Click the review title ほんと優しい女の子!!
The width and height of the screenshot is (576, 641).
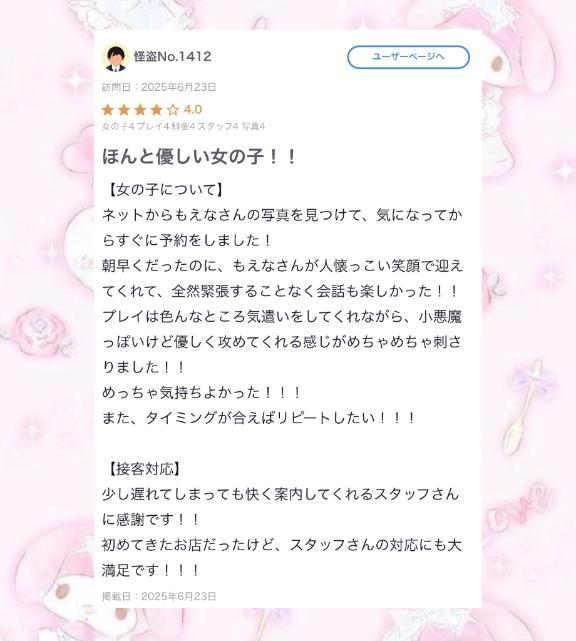click(x=199, y=156)
